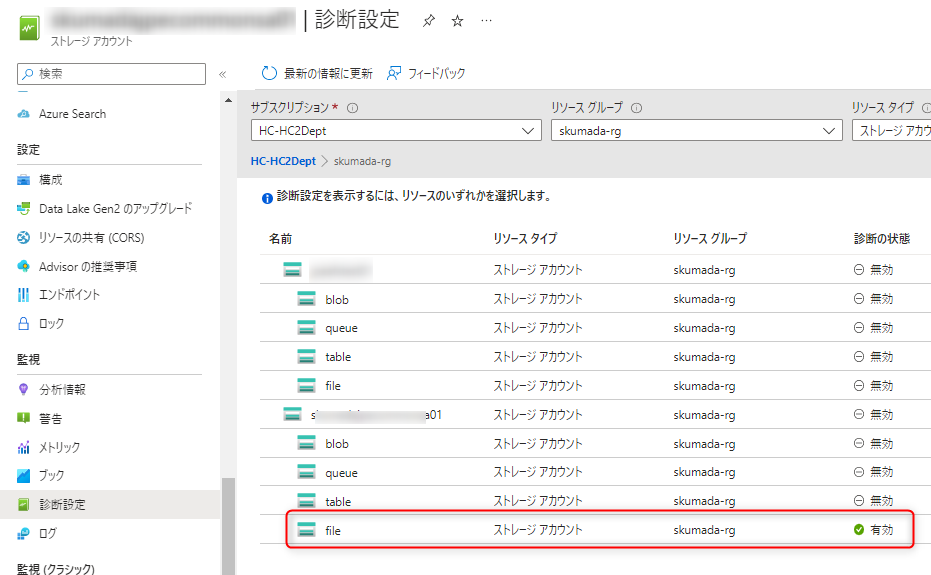Select the second table row
This screenshot has width=931, height=575.
pos(596,501)
